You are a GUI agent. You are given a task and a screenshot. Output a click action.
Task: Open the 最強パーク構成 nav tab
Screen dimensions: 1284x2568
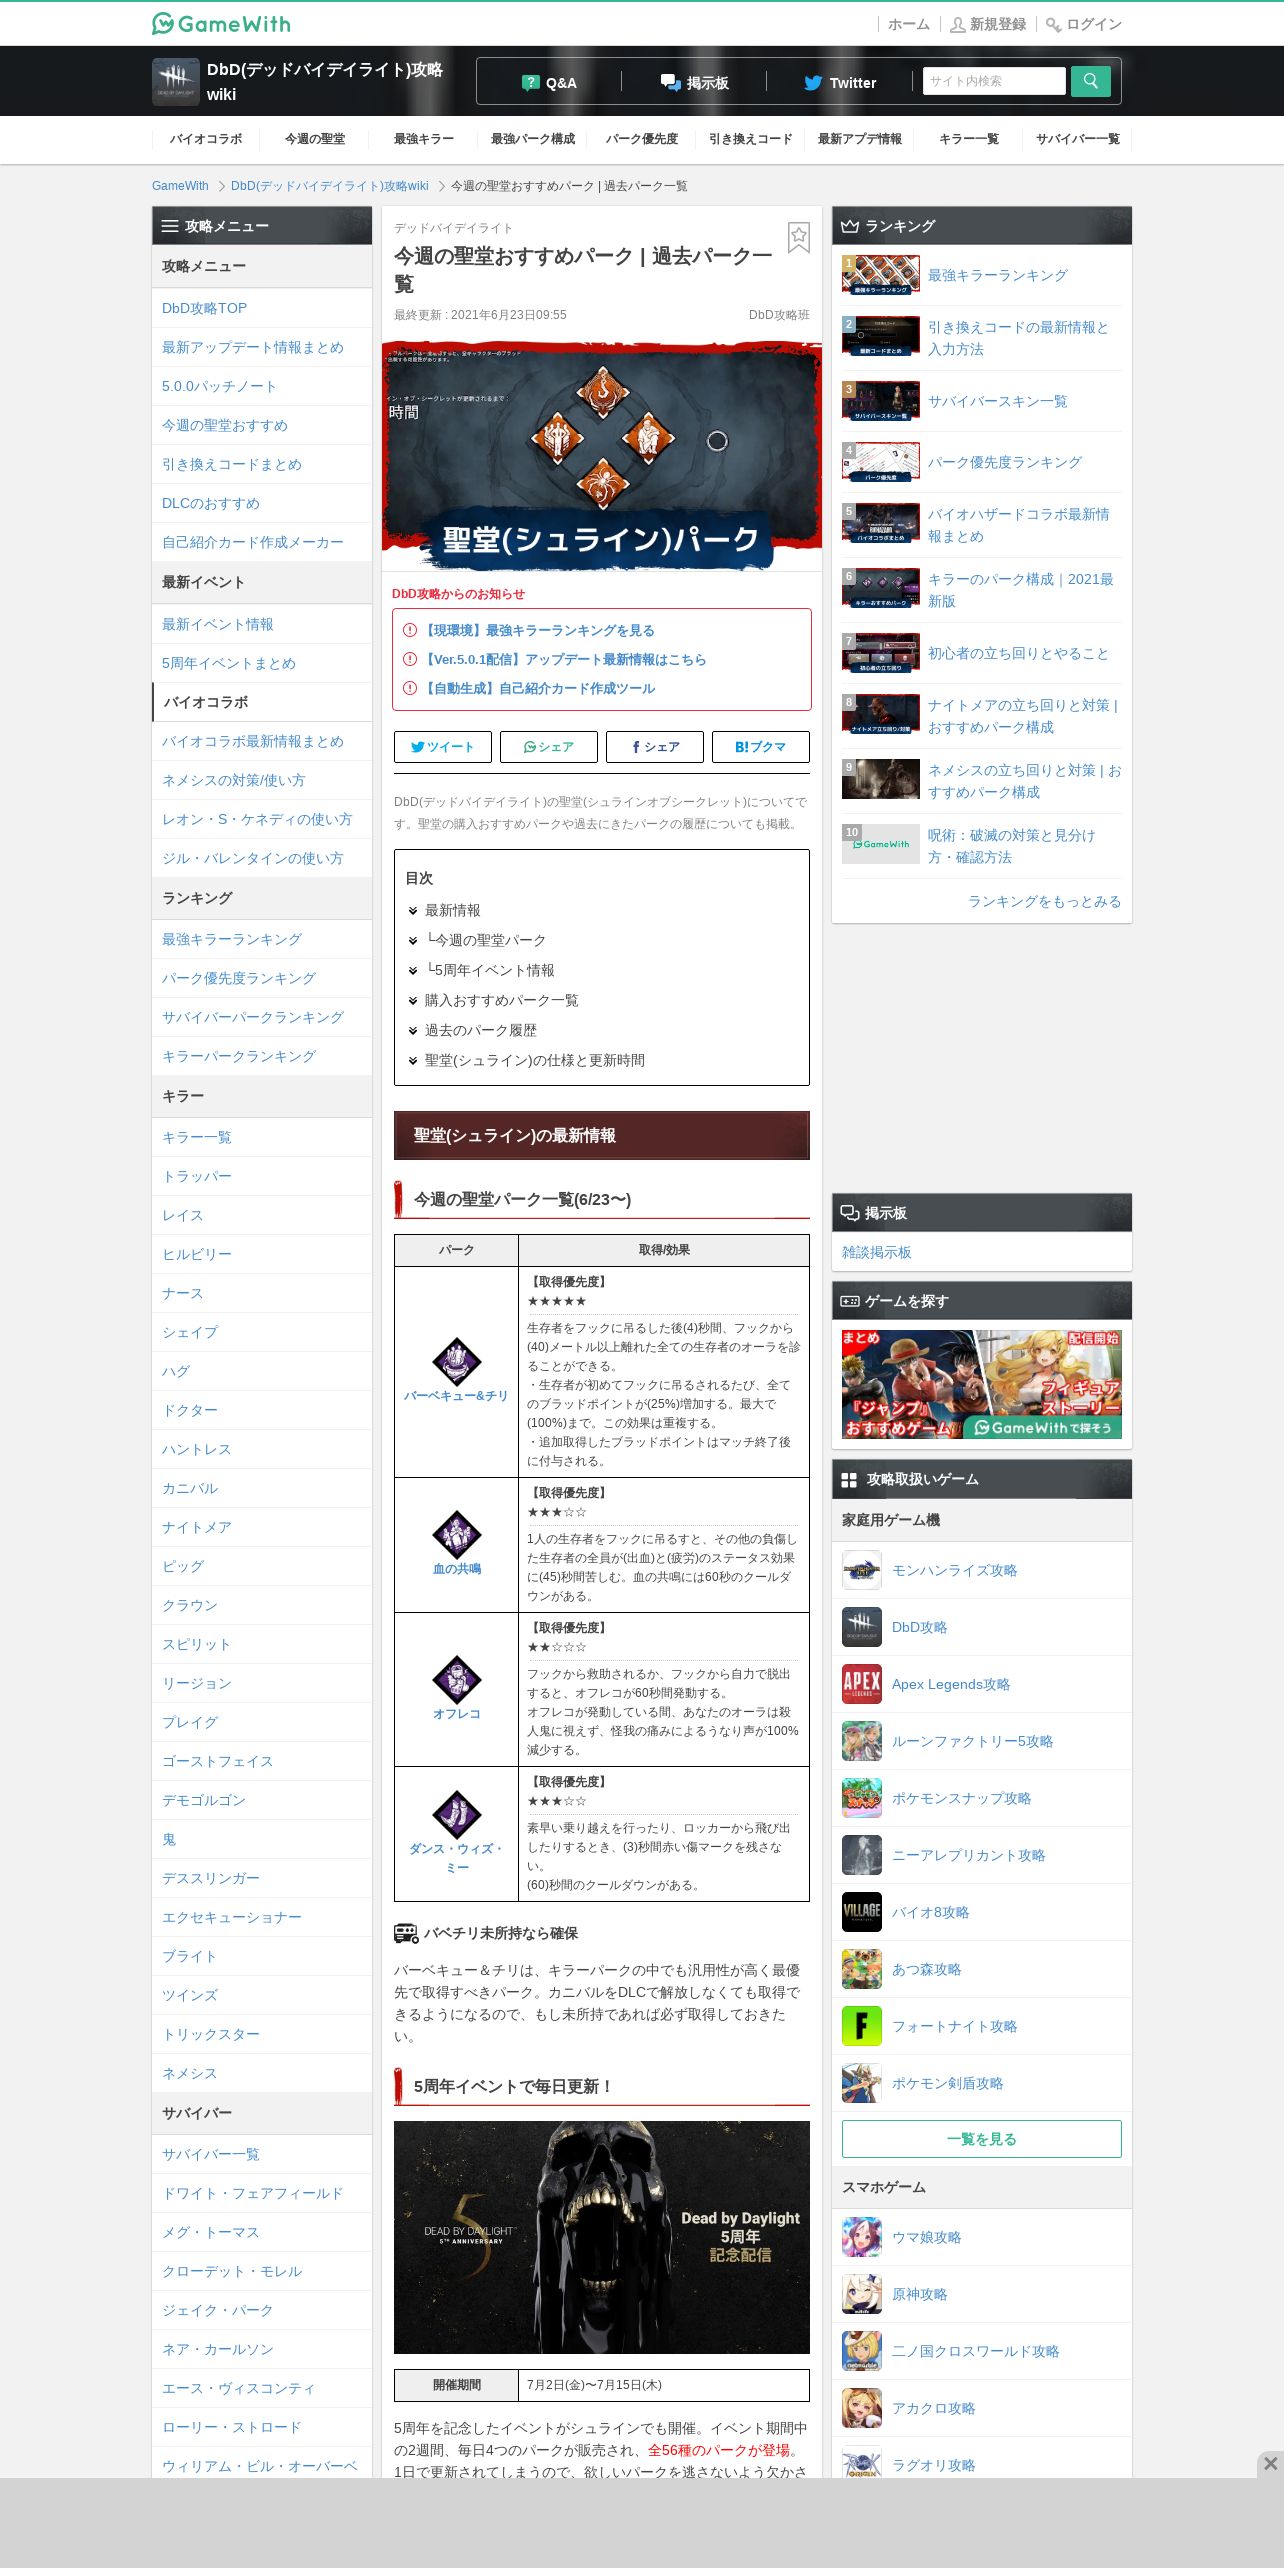[533, 139]
